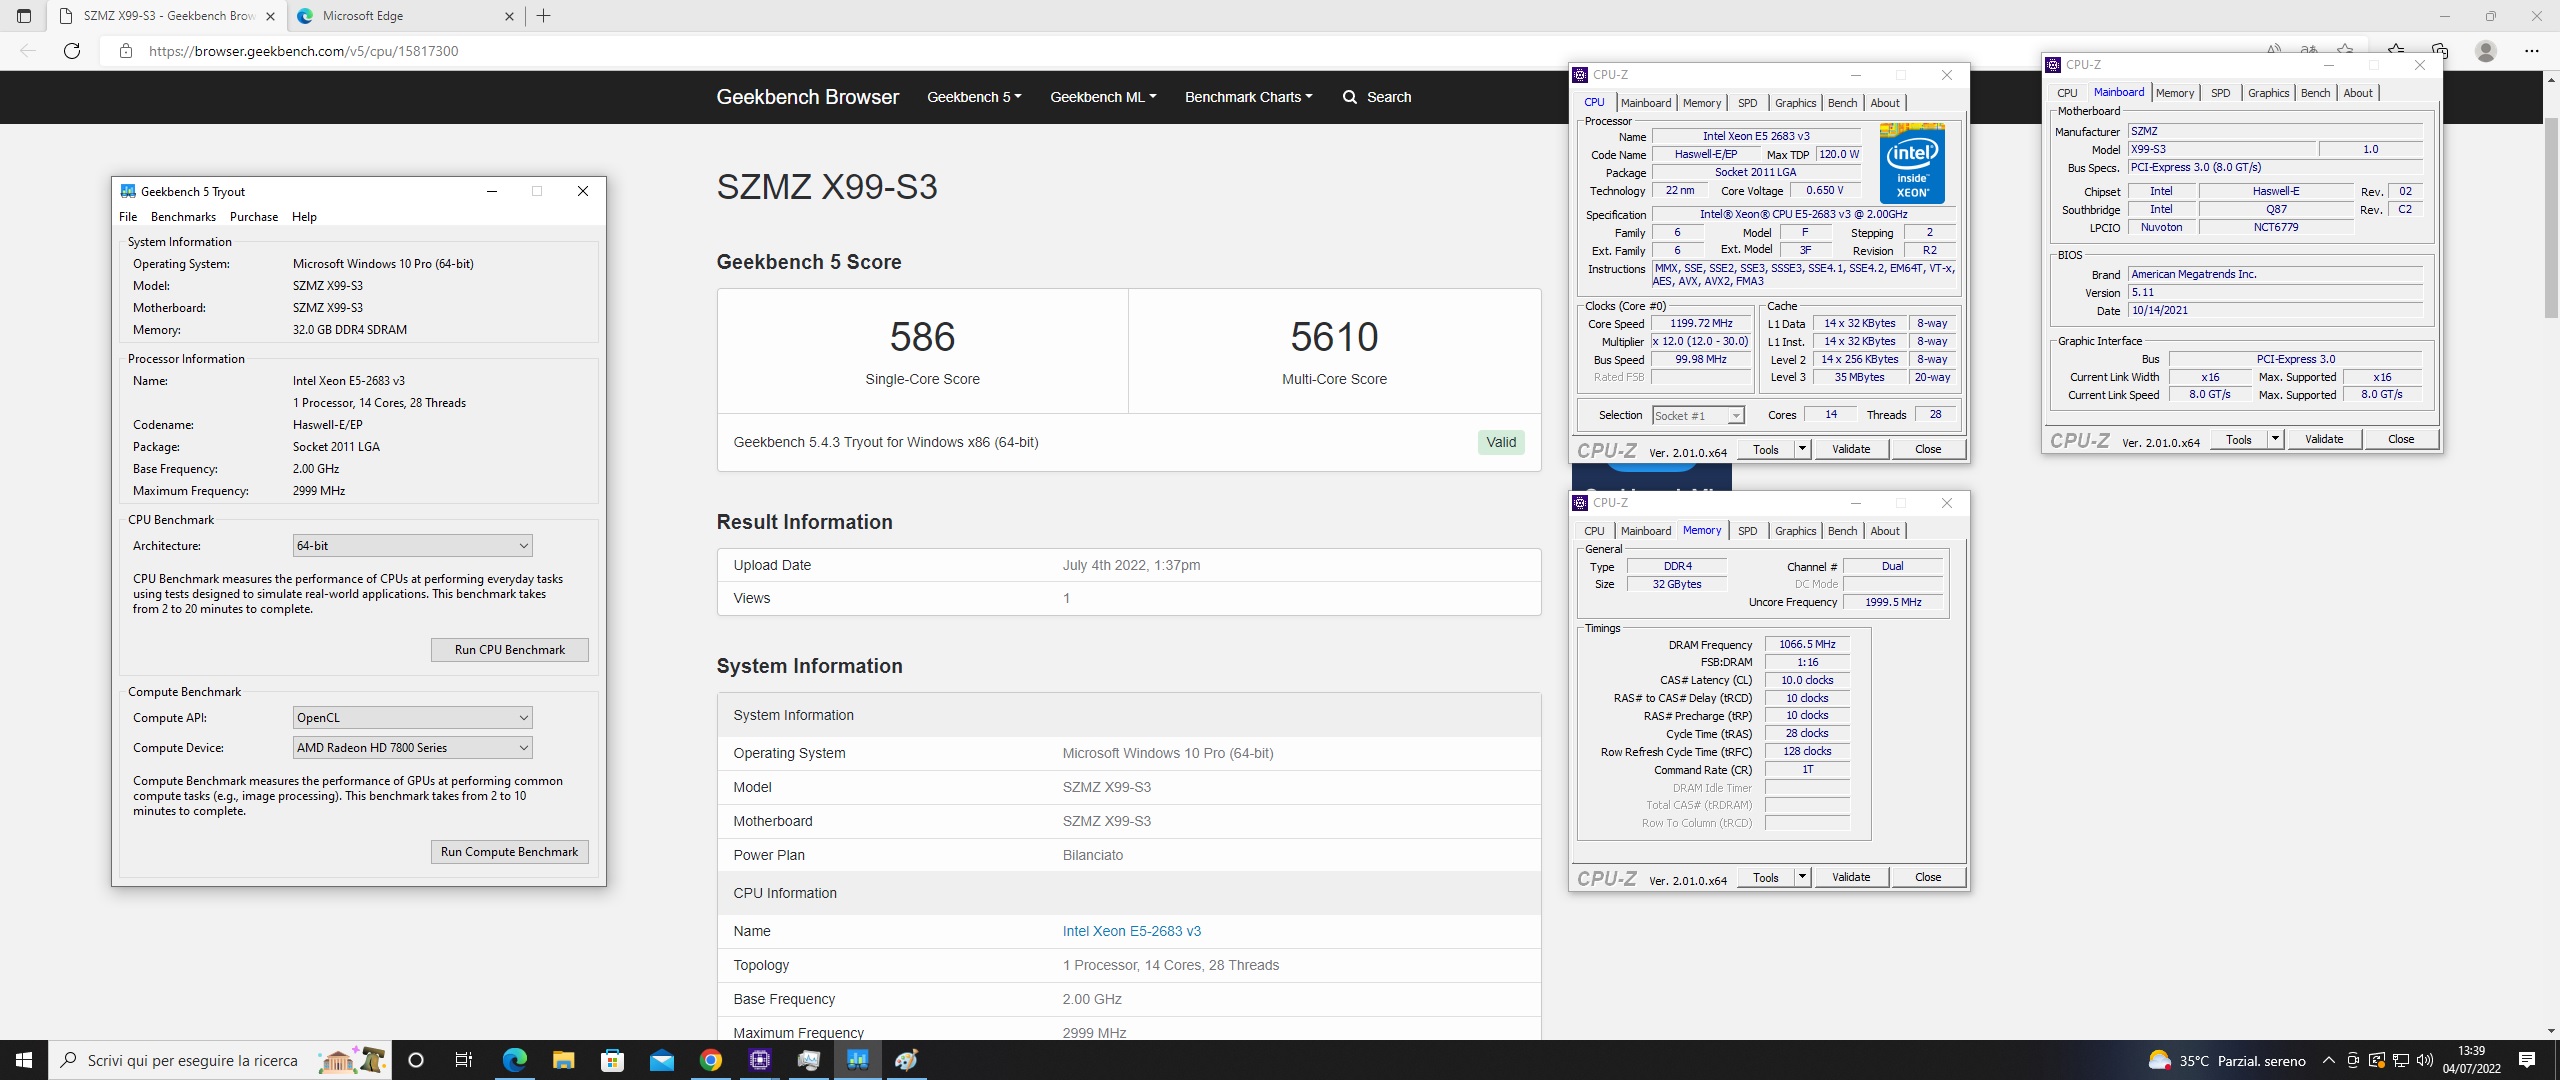This screenshot has width=2560, height=1080.
Task: Switch to Geekbench 5 taskbar icon
Action: pos(857,1060)
